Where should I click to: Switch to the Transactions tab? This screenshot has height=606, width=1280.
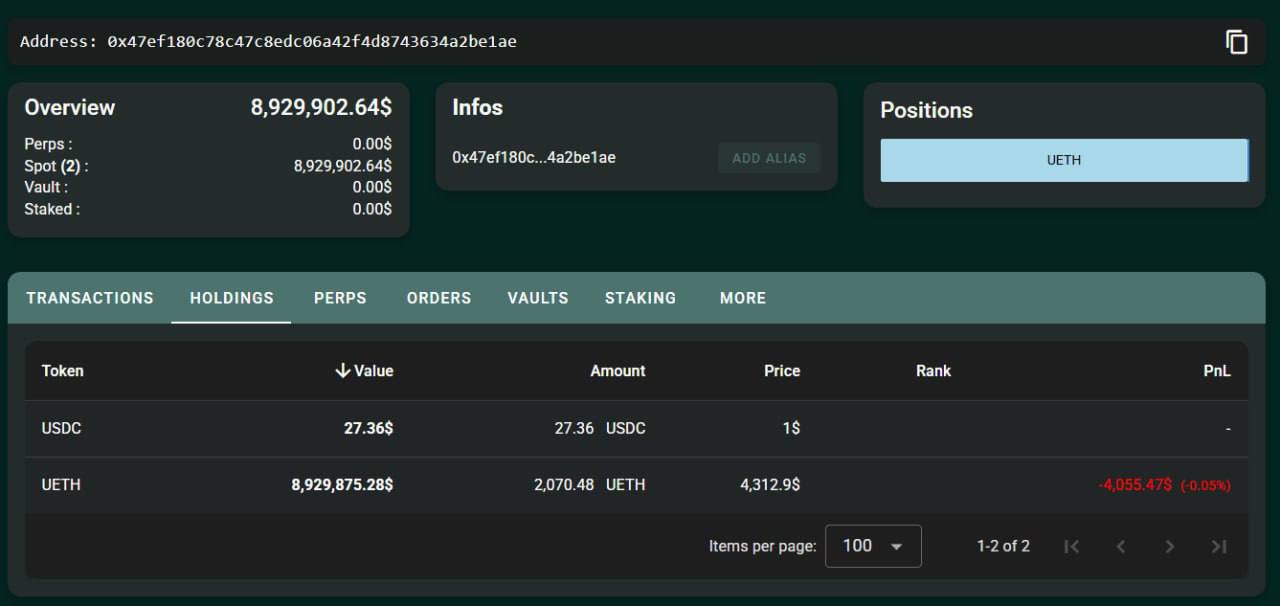pyautogui.click(x=90, y=298)
